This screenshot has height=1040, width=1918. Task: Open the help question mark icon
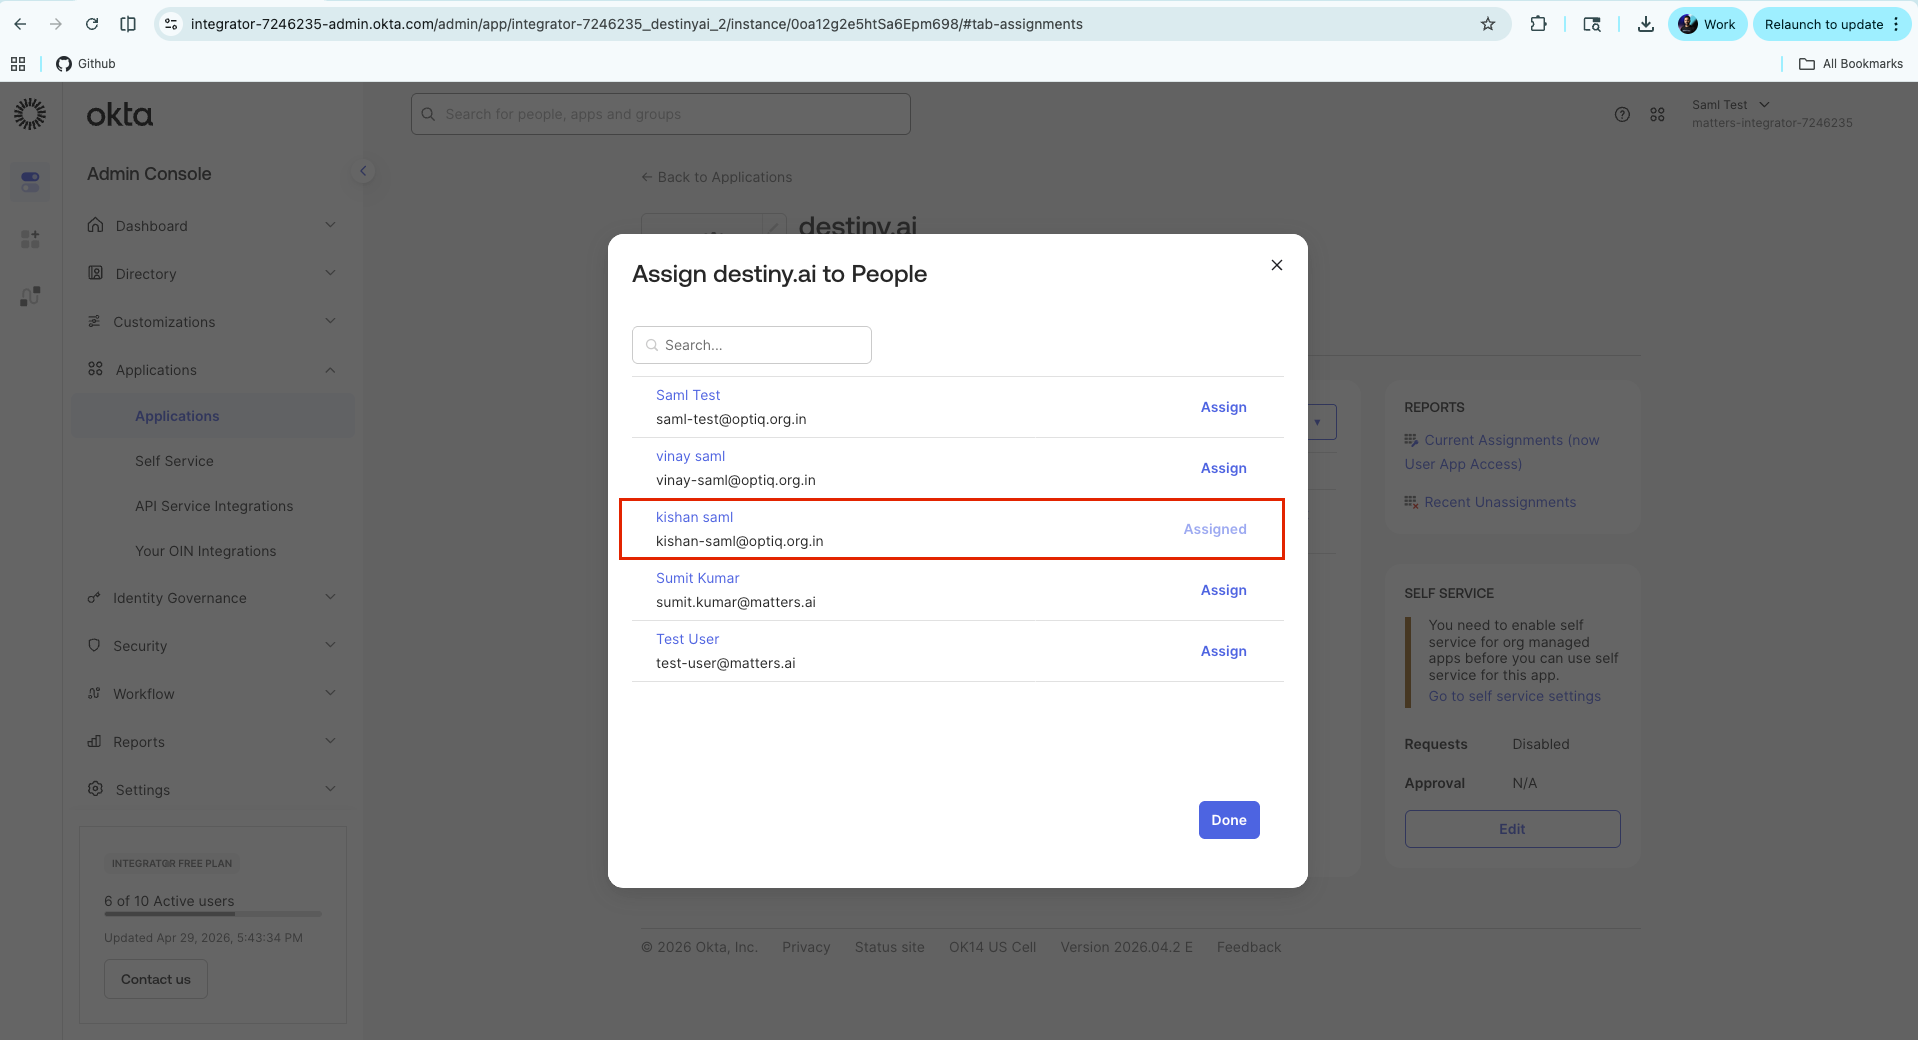click(x=1622, y=115)
